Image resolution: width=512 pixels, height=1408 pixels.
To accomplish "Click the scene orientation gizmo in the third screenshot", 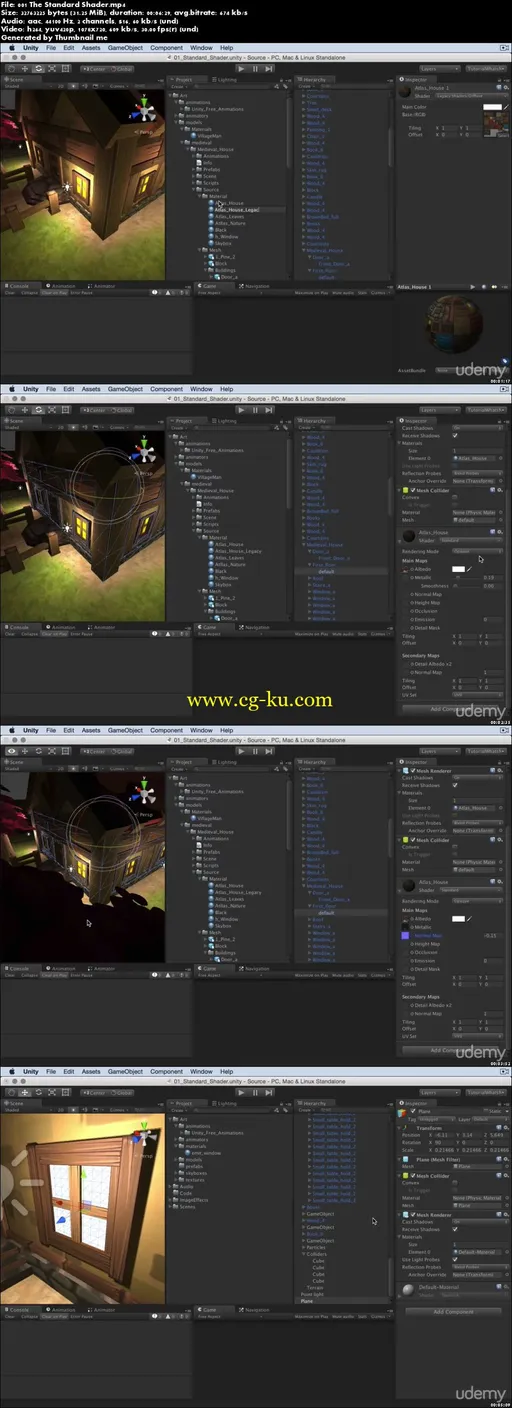I will pyautogui.click(x=145, y=794).
